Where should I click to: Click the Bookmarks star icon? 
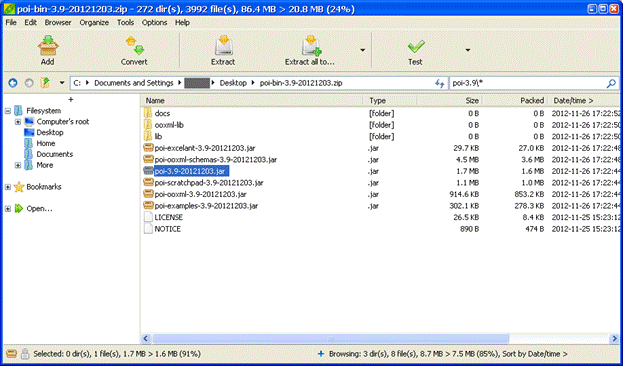click(x=19, y=187)
